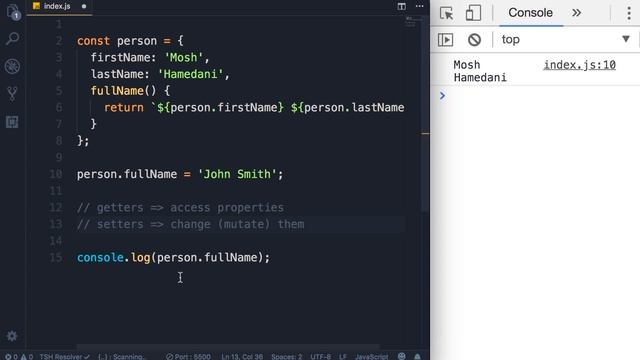This screenshot has height=360, width=640.
Task: Activate the DevTools inspect element icon
Action: pyautogui.click(x=447, y=13)
